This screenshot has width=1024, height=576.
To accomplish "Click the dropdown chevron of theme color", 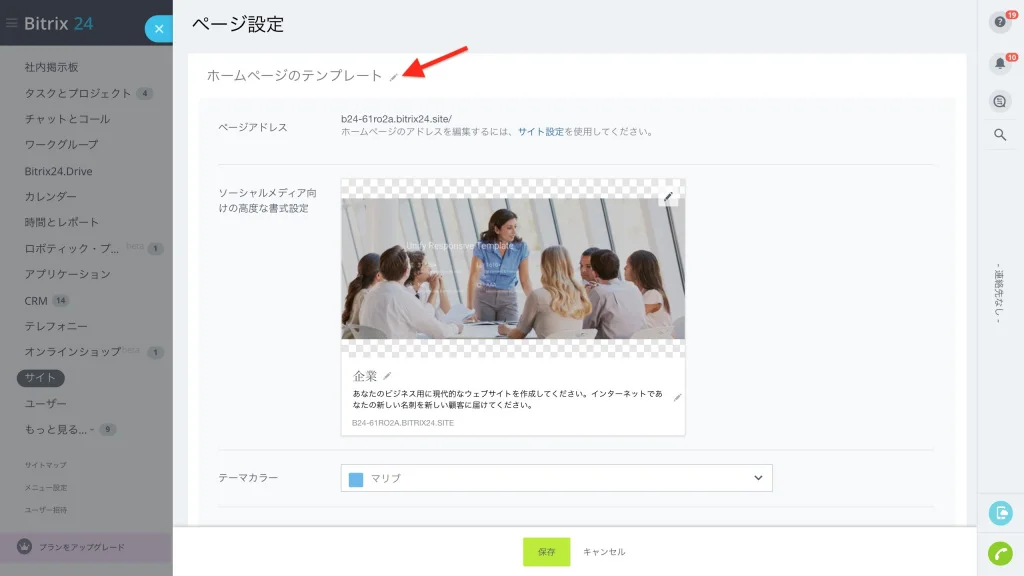I will click(x=758, y=478).
